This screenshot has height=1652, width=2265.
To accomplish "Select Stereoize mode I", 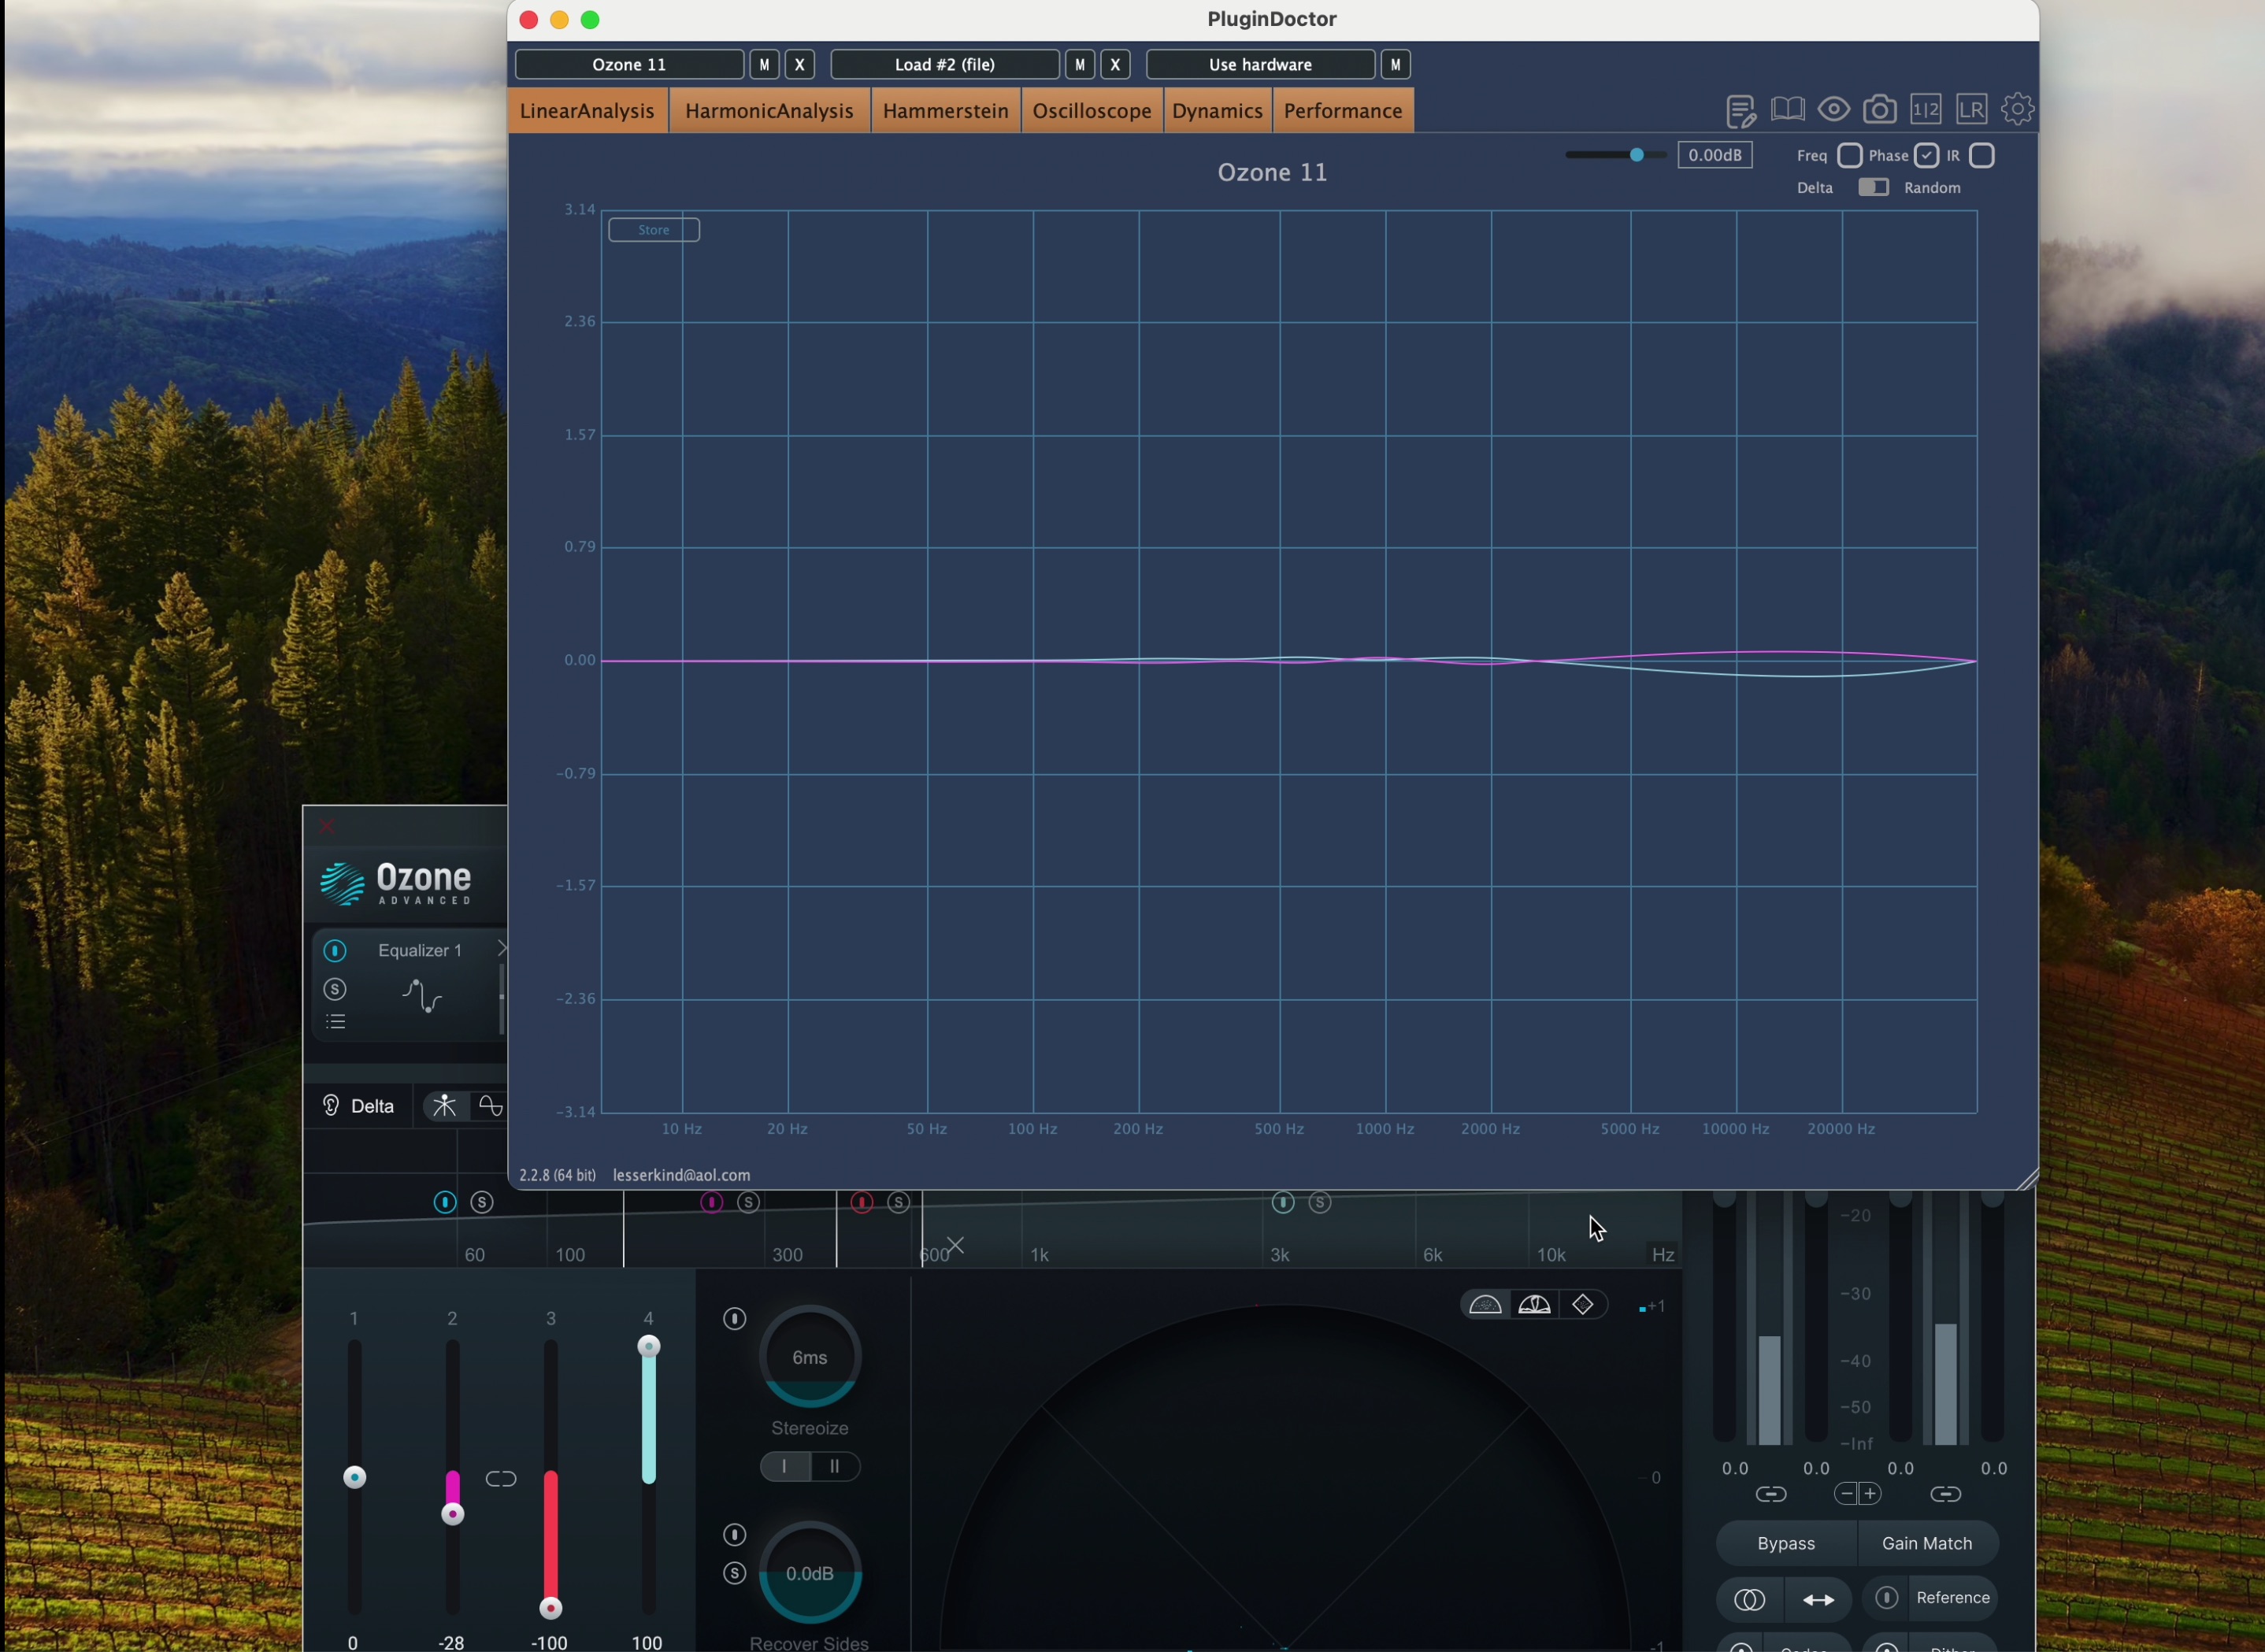I will tap(785, 1466).
